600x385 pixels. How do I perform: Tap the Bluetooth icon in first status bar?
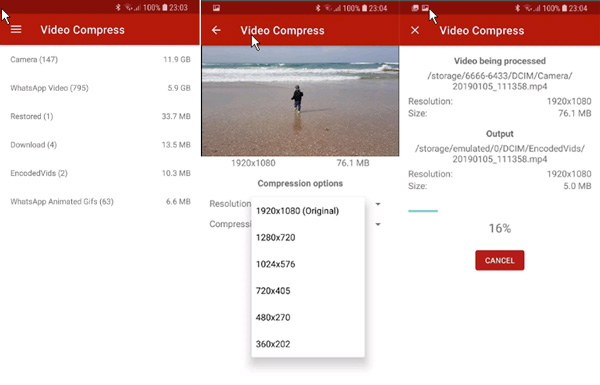point(118,8)
